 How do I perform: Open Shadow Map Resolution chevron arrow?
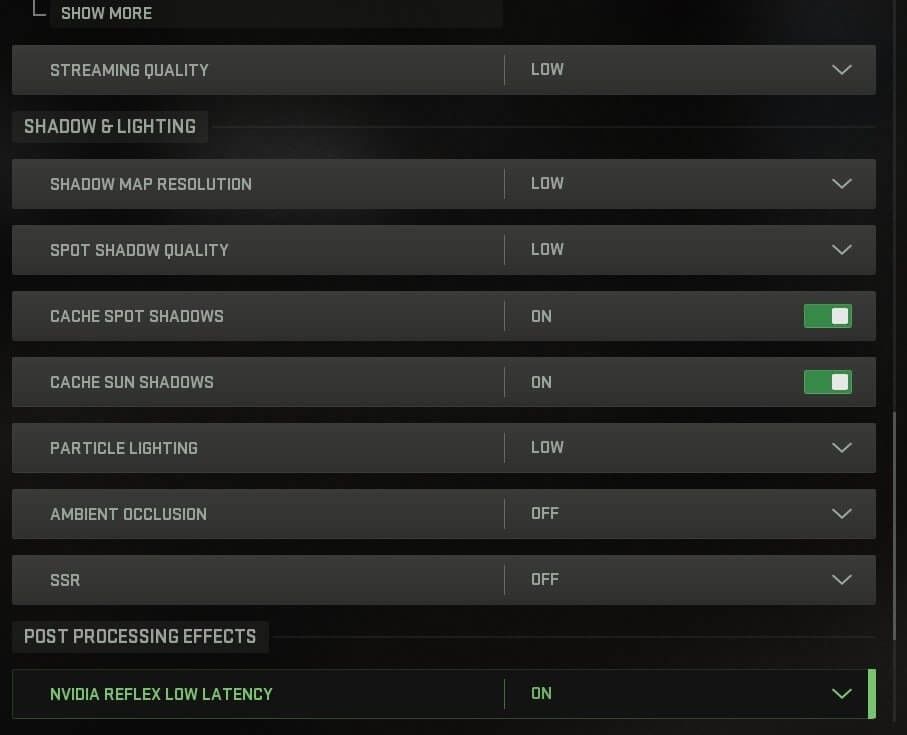[842, 184]
